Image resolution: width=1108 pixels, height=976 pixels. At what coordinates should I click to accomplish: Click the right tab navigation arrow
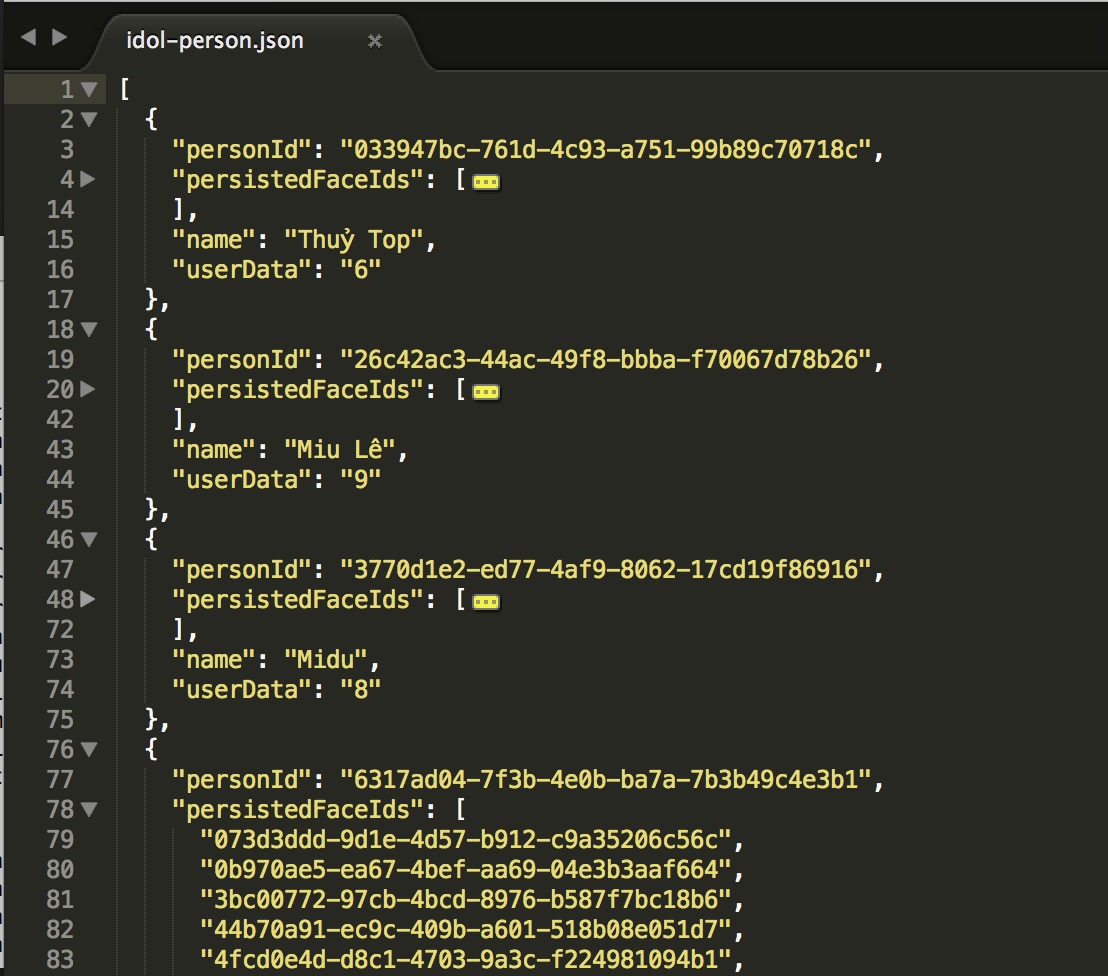coord(60,38)
